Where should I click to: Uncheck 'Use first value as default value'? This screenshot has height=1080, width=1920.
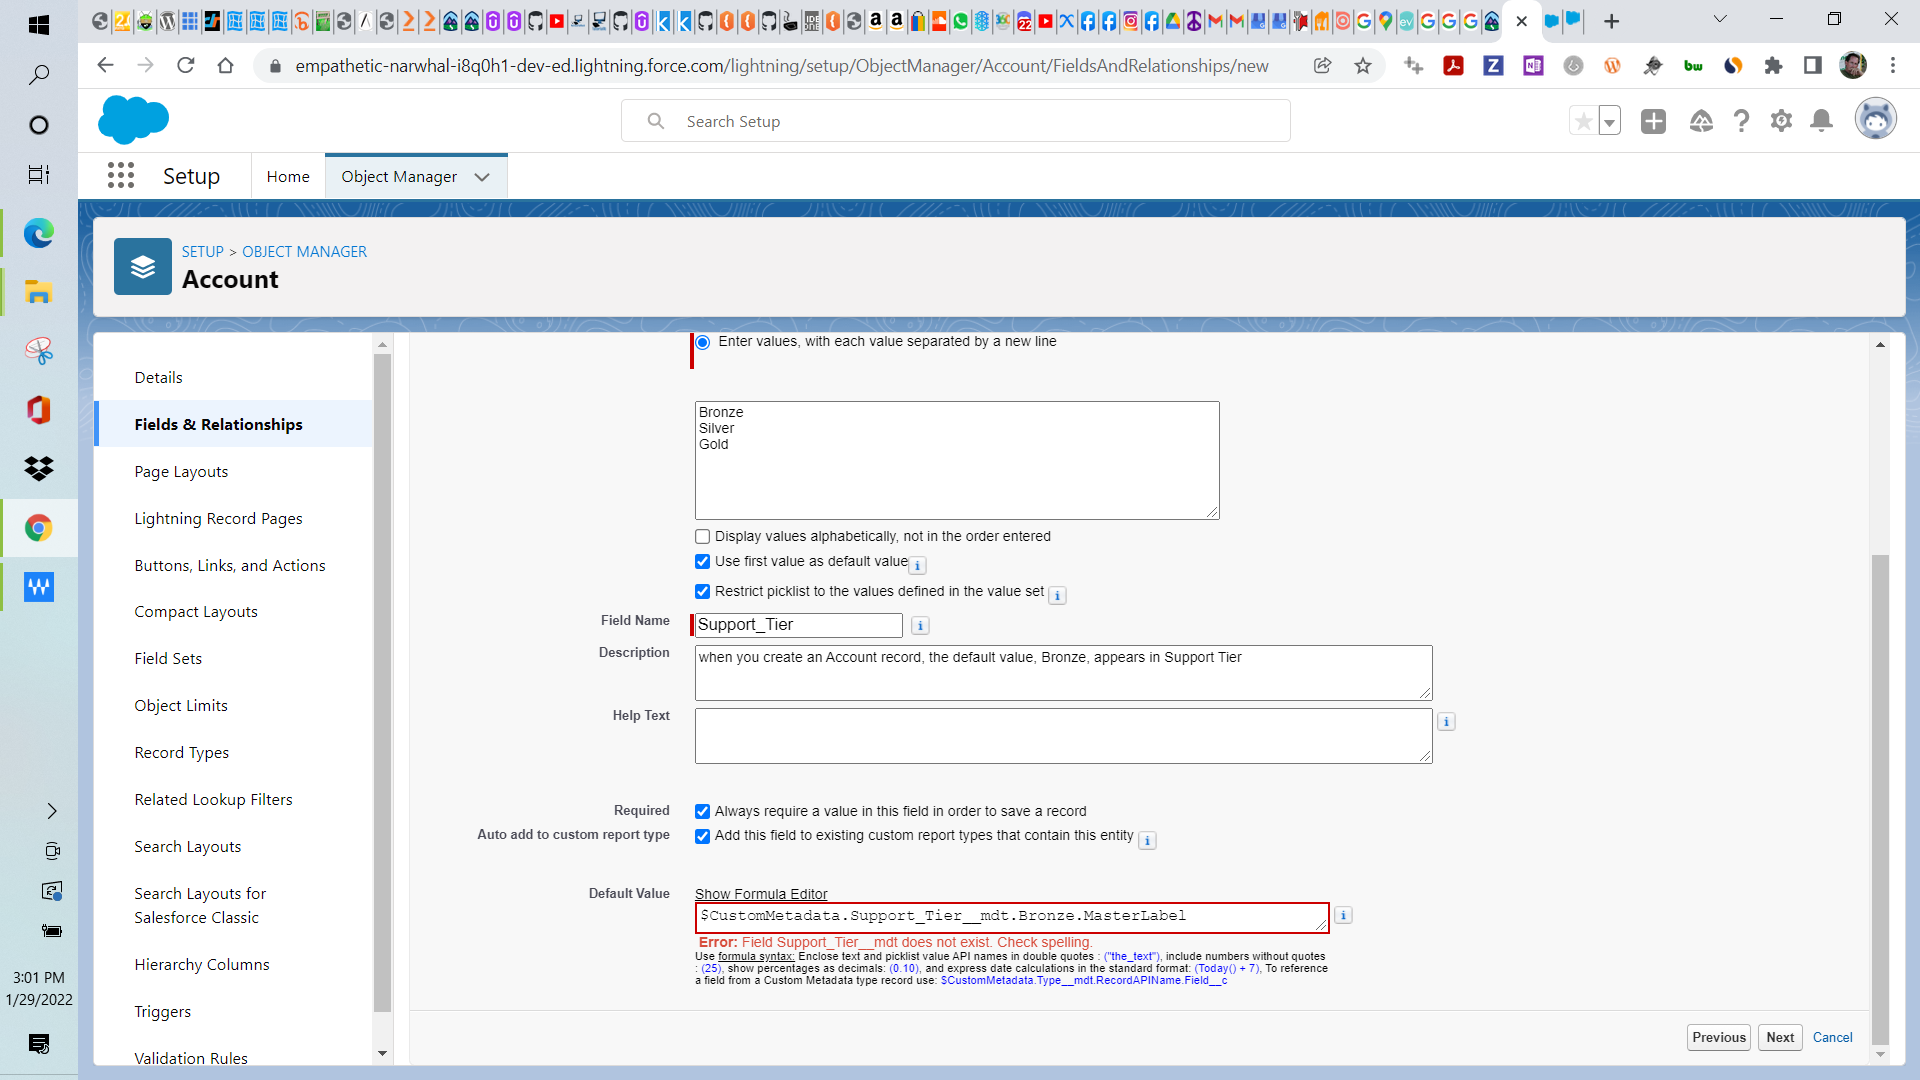[x=703, y=561]
